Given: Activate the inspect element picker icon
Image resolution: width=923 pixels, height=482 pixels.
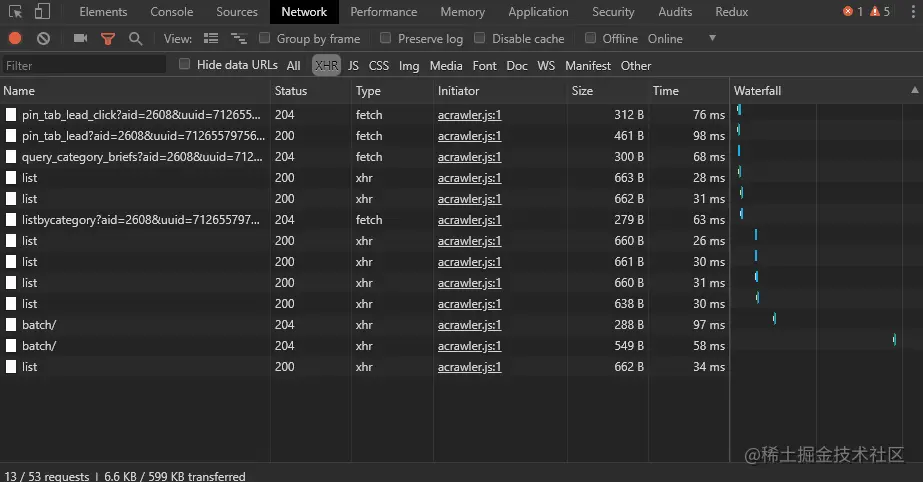Looking at the screenshot, I should coord(15,12).
